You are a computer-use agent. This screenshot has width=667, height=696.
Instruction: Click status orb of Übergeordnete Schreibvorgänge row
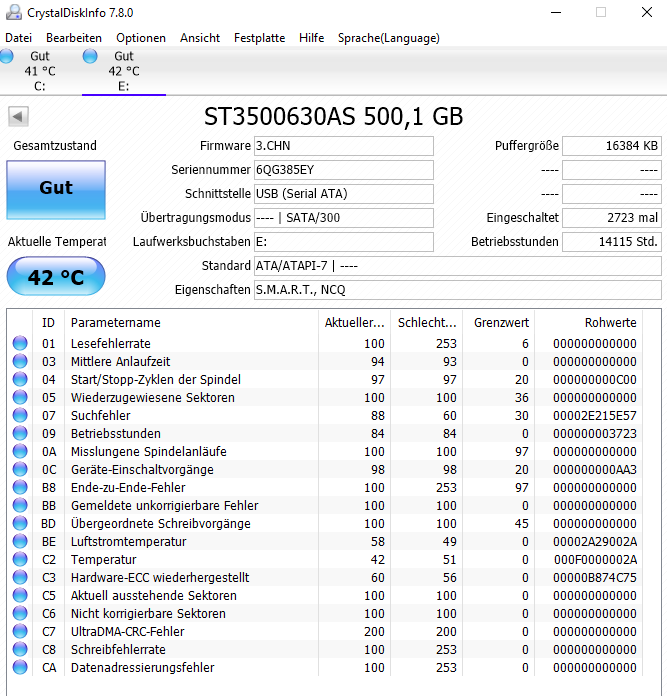20,523
